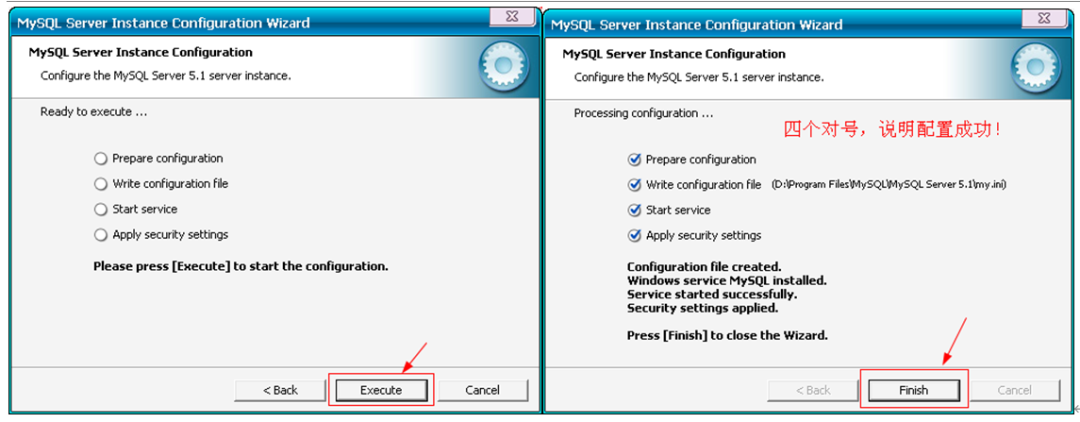
Task: Click disabled Back button in right wizard
Action: coord(813,390)
